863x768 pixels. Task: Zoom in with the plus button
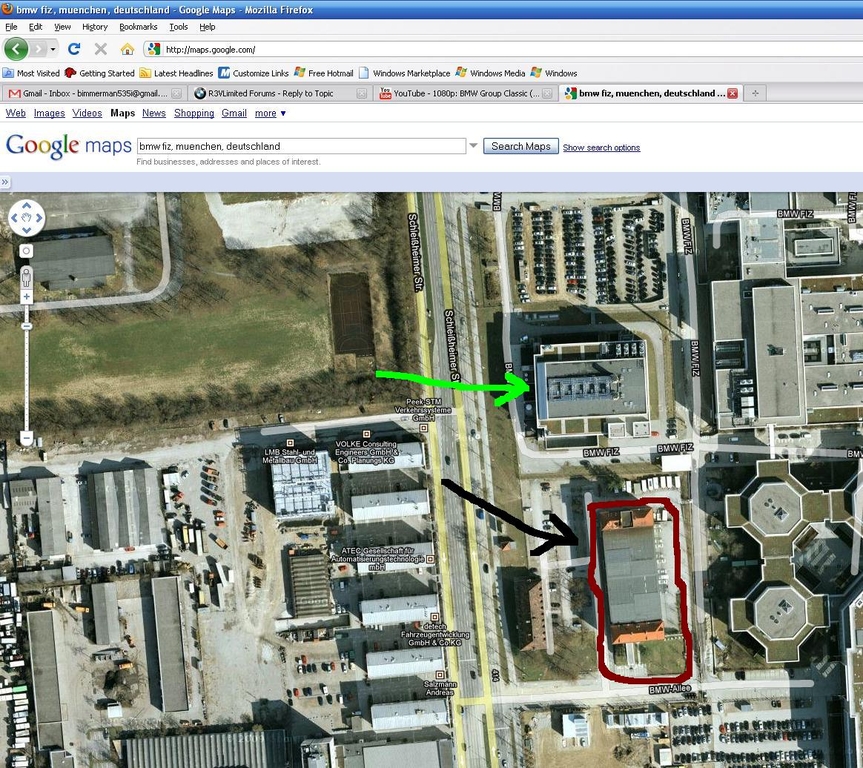pyautogui.click(x=26, y=297)
